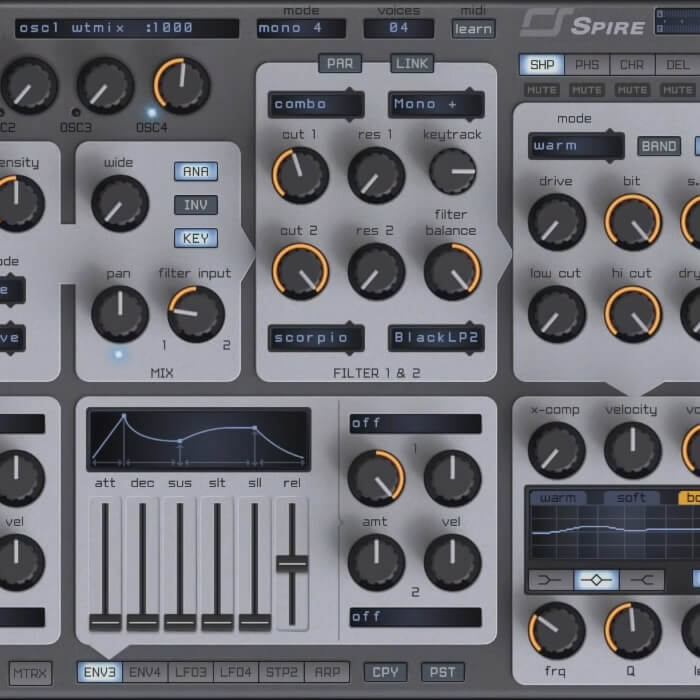Click the att envelope slider

pos(105,565)
